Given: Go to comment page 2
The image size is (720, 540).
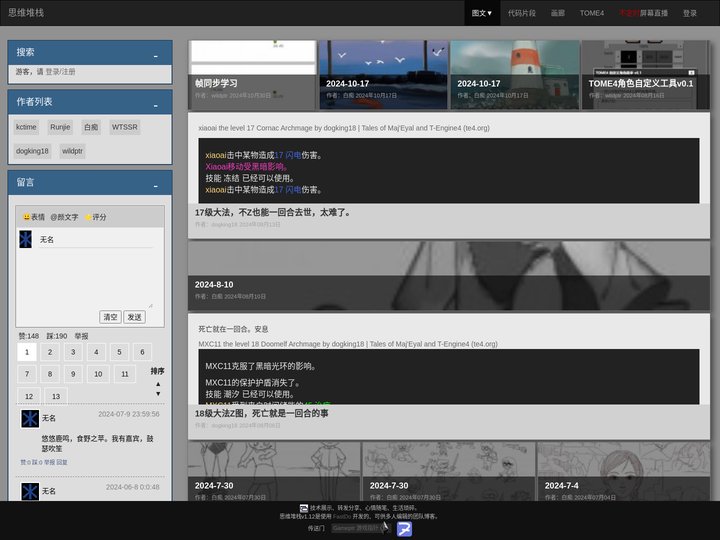Looking at the screenshot, I should (x=50, y=352).
